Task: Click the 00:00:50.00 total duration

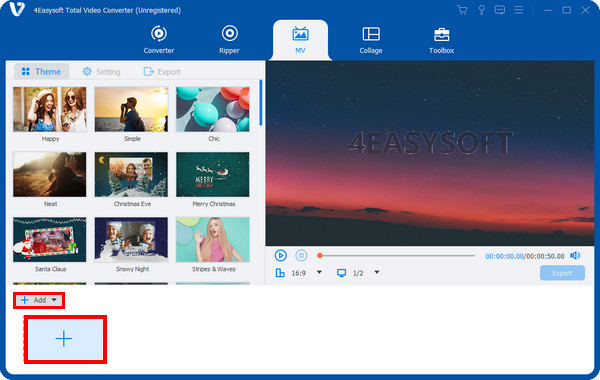Action: click(x=545, y=256)
